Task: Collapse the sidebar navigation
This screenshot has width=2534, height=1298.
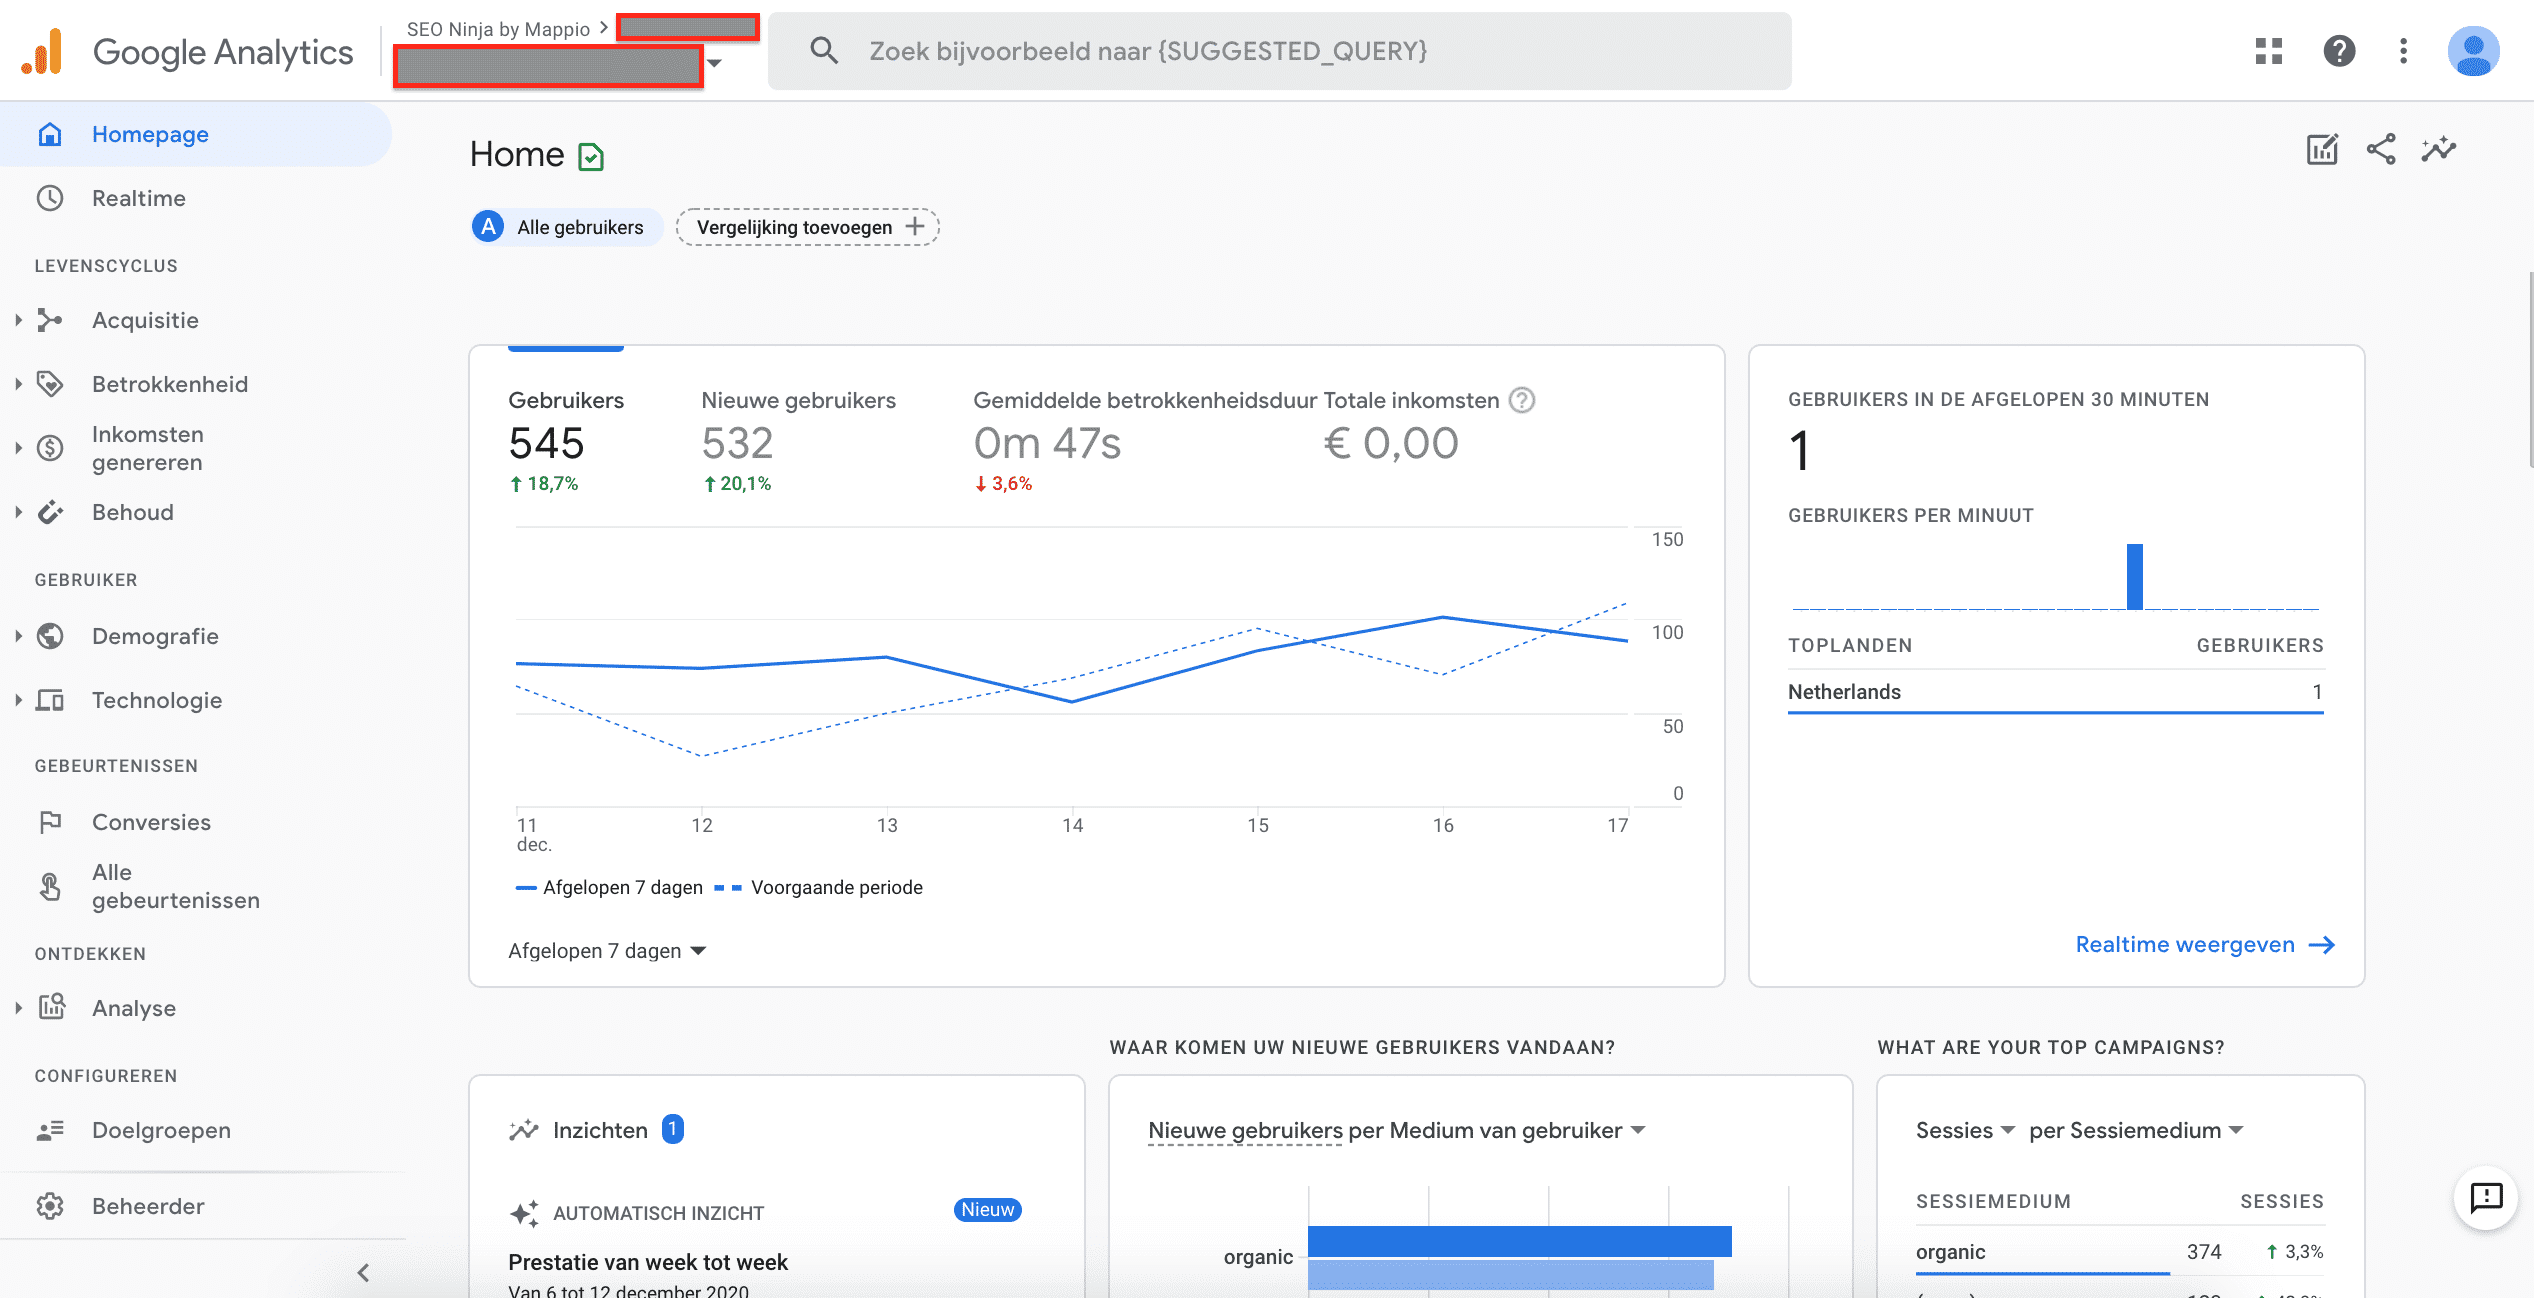Action: click(362, 1271)
